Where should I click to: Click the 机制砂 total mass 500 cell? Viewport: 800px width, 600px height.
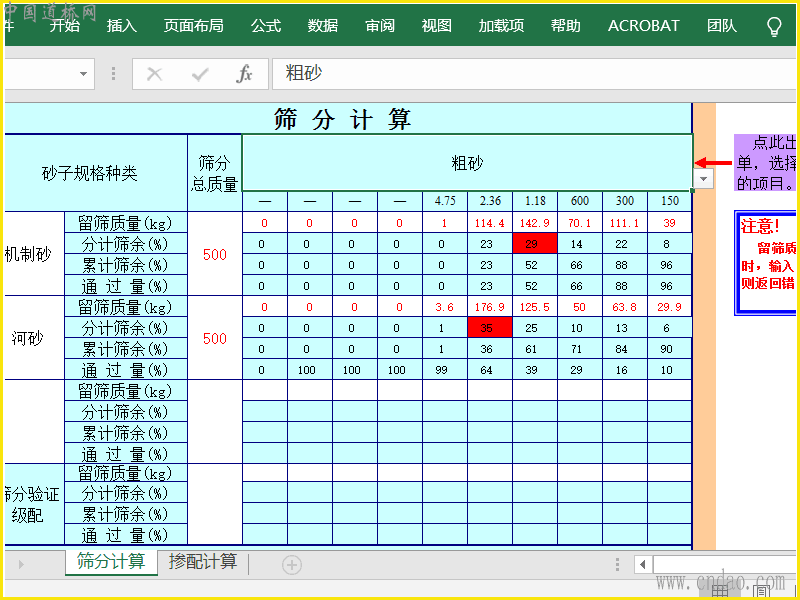coord(215,254)
